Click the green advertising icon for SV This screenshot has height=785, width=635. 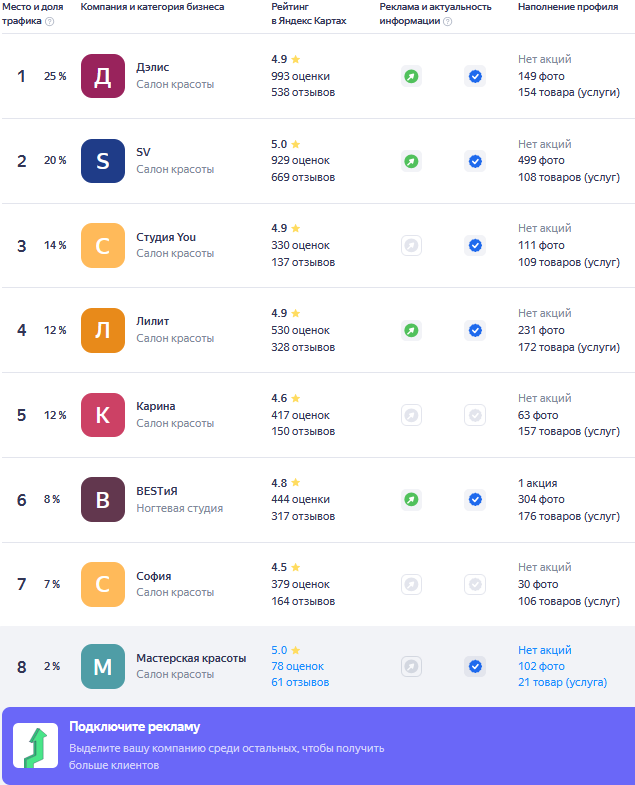pos(411,161)
